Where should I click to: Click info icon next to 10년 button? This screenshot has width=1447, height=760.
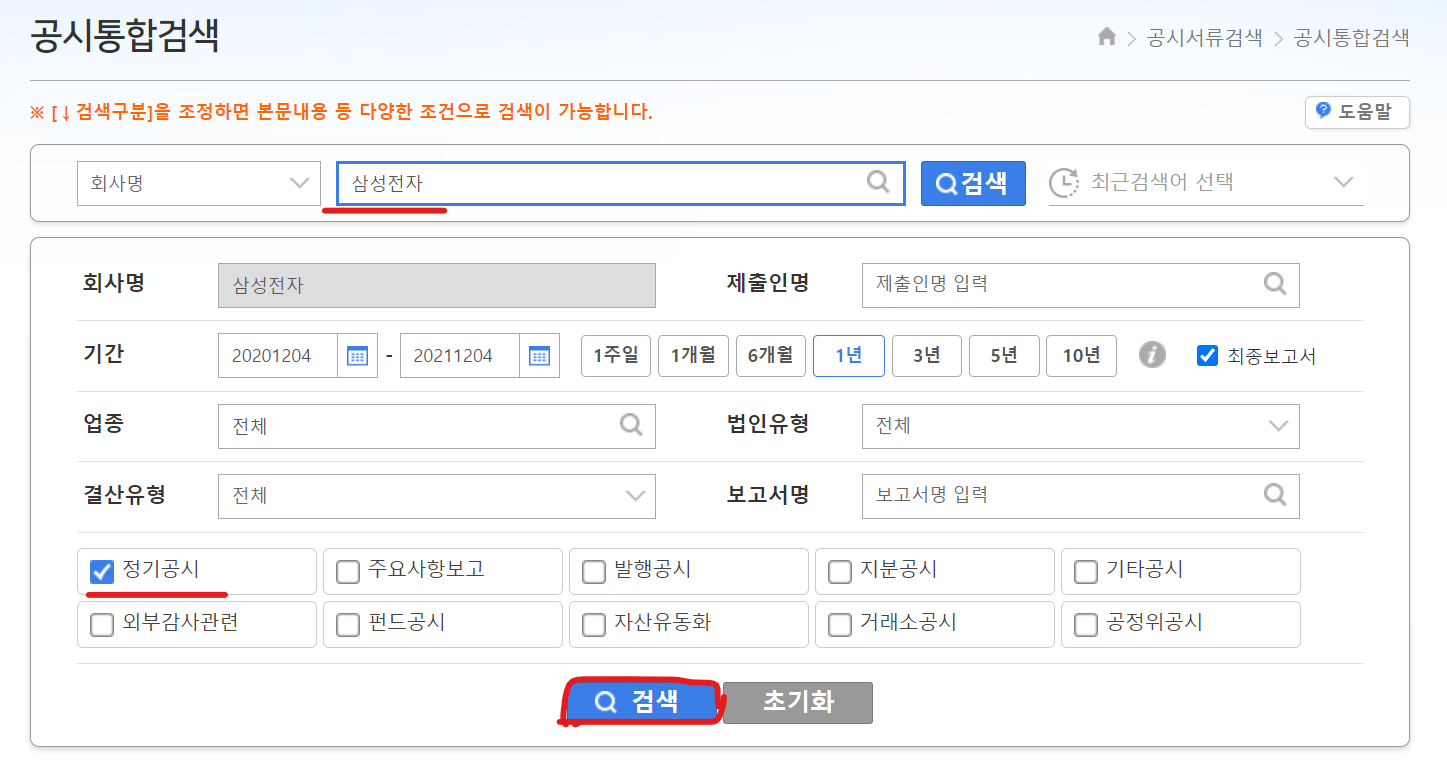[x=1152, y=355]
